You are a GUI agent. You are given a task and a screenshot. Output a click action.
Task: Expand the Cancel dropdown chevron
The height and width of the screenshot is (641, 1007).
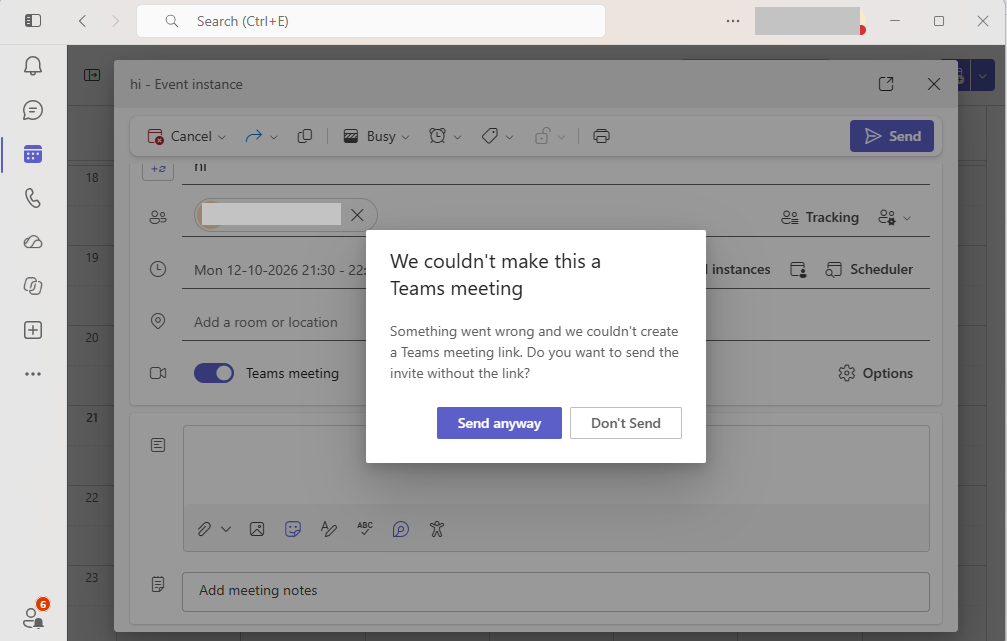pos(222,137)
